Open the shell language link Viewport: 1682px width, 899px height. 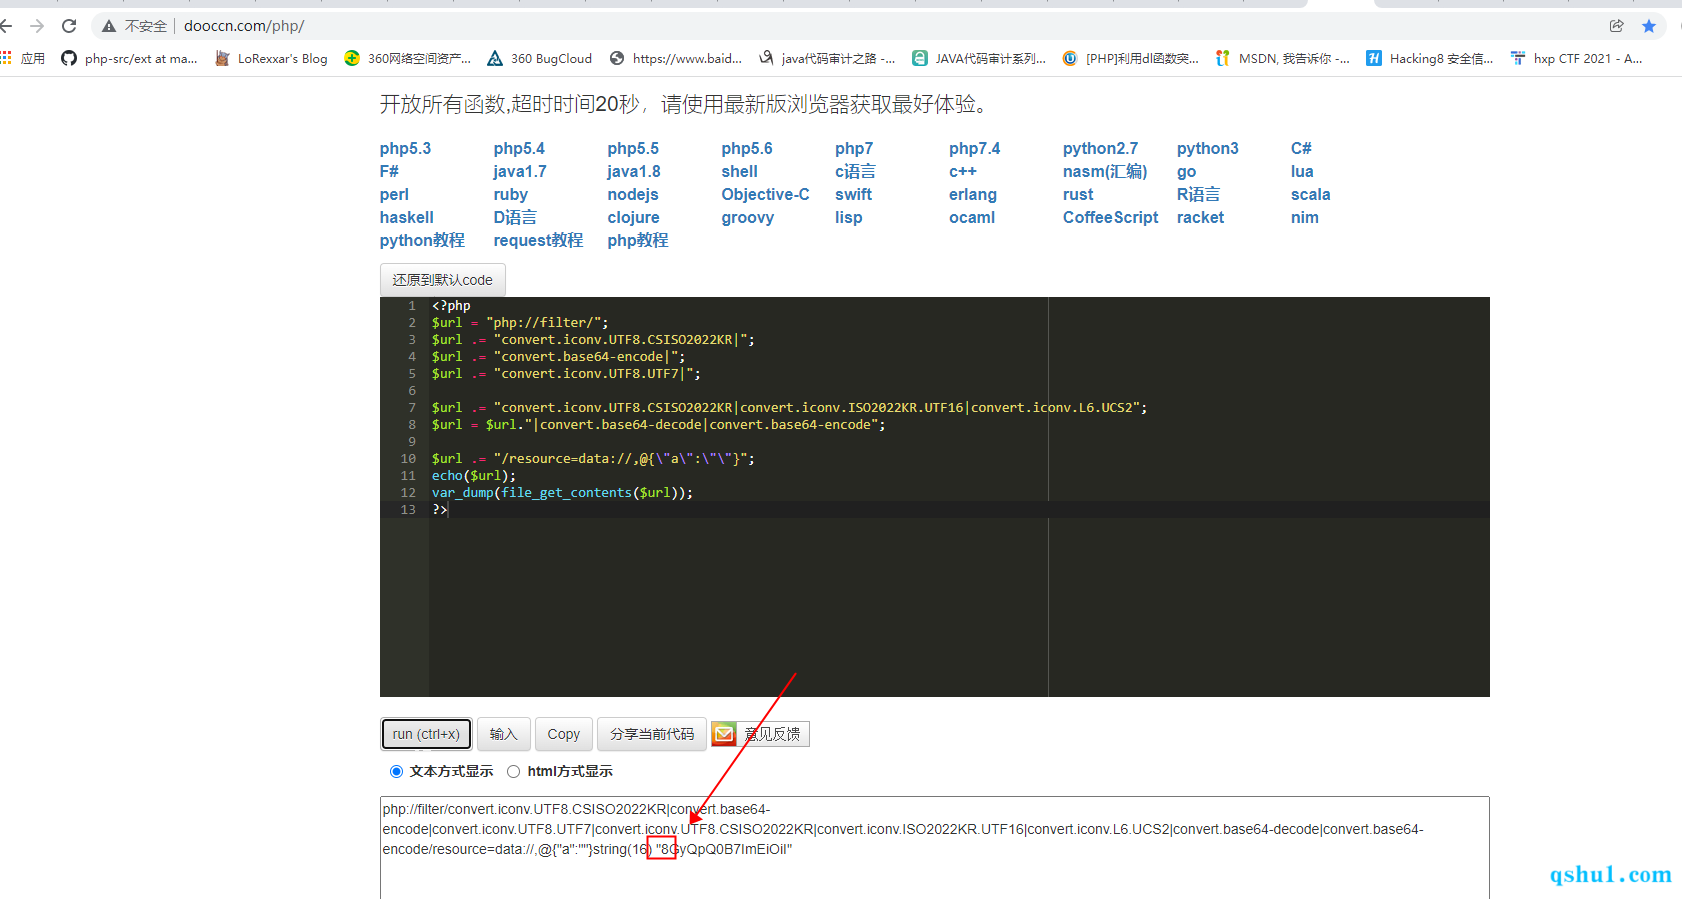(x=739, y=171)
